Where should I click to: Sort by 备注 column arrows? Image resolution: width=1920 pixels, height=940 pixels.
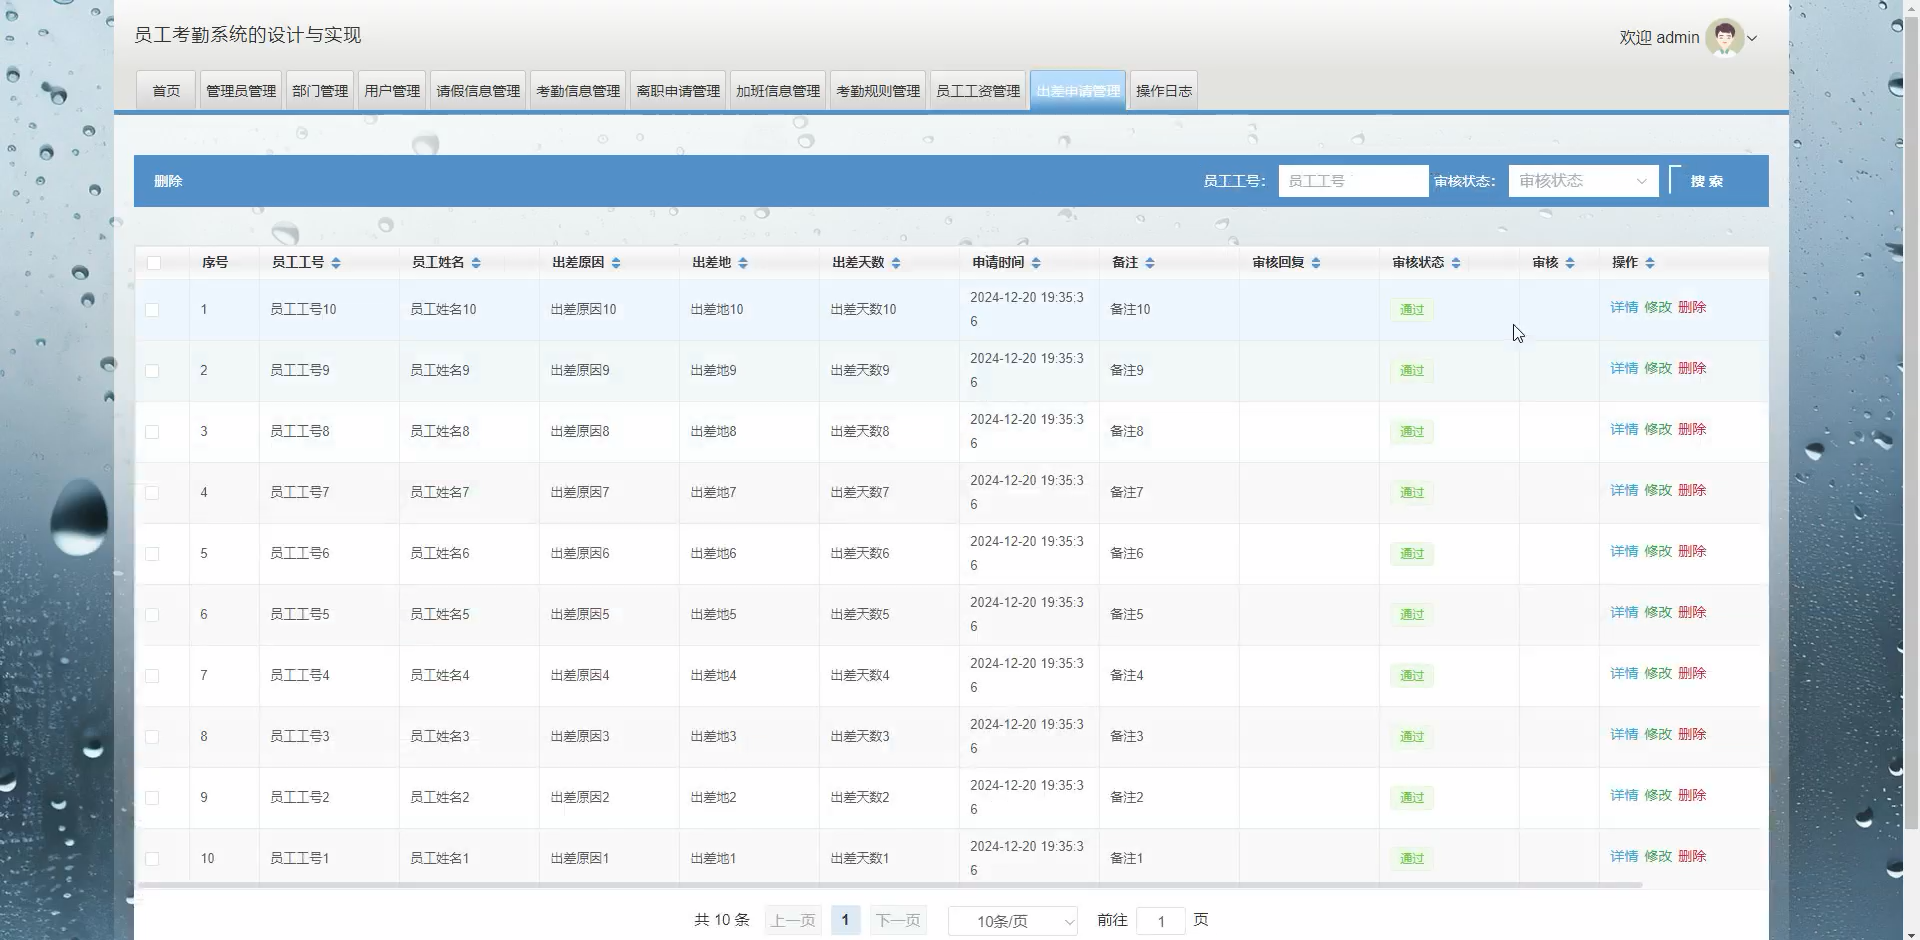coord(1150,263)
